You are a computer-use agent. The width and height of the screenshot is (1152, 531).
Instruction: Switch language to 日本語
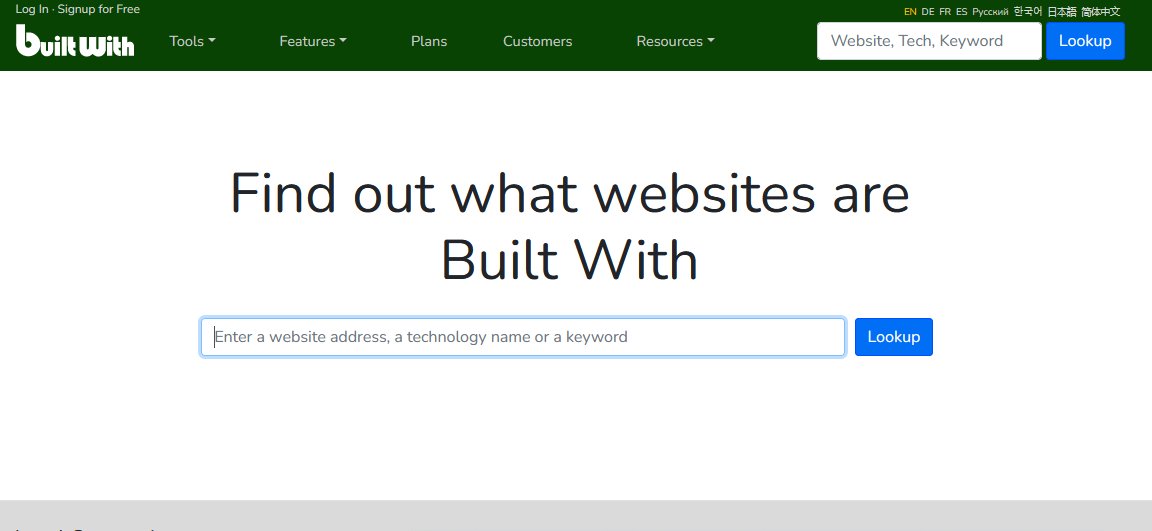1062,12
